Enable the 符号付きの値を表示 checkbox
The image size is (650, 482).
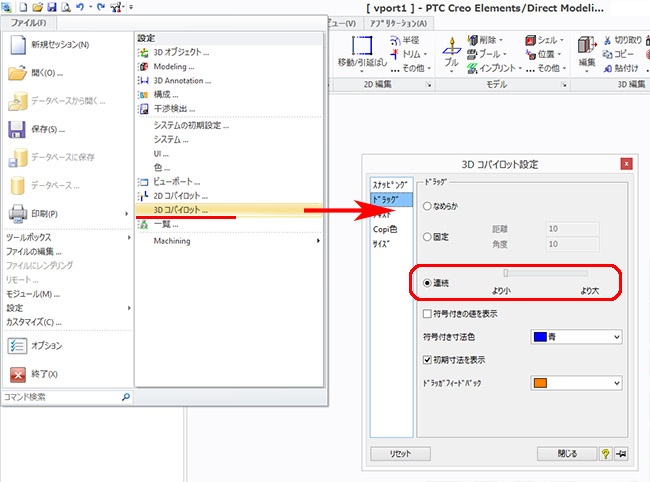pyautogui.click(x=428, y=314)
